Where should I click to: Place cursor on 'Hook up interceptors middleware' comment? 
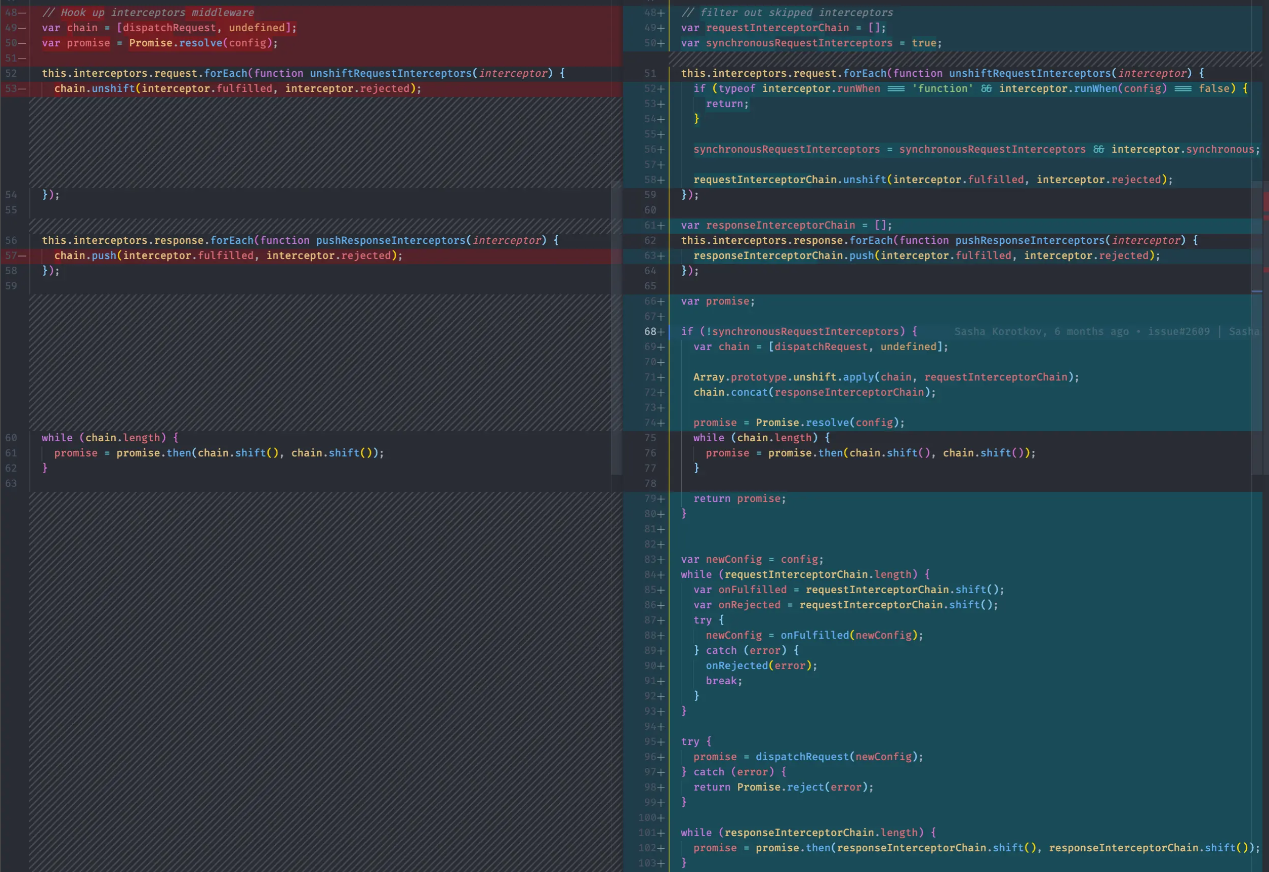point(148,13)
